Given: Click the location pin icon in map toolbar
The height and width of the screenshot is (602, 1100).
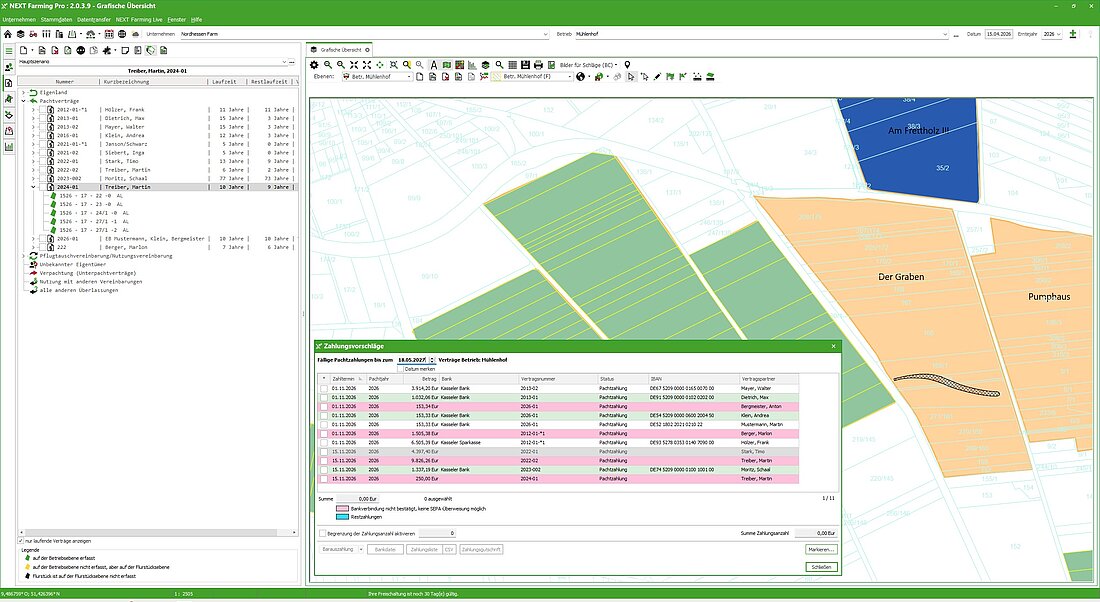Looking at the screenshot, I should tap(627, 65).
